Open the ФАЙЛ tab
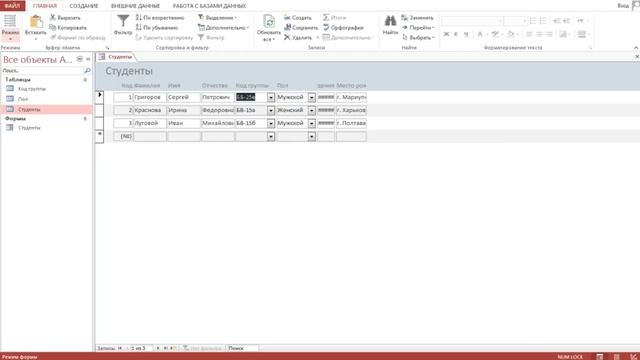Image resolution: width=640 pixels, height=360 pixels. [x=13, y=6]
